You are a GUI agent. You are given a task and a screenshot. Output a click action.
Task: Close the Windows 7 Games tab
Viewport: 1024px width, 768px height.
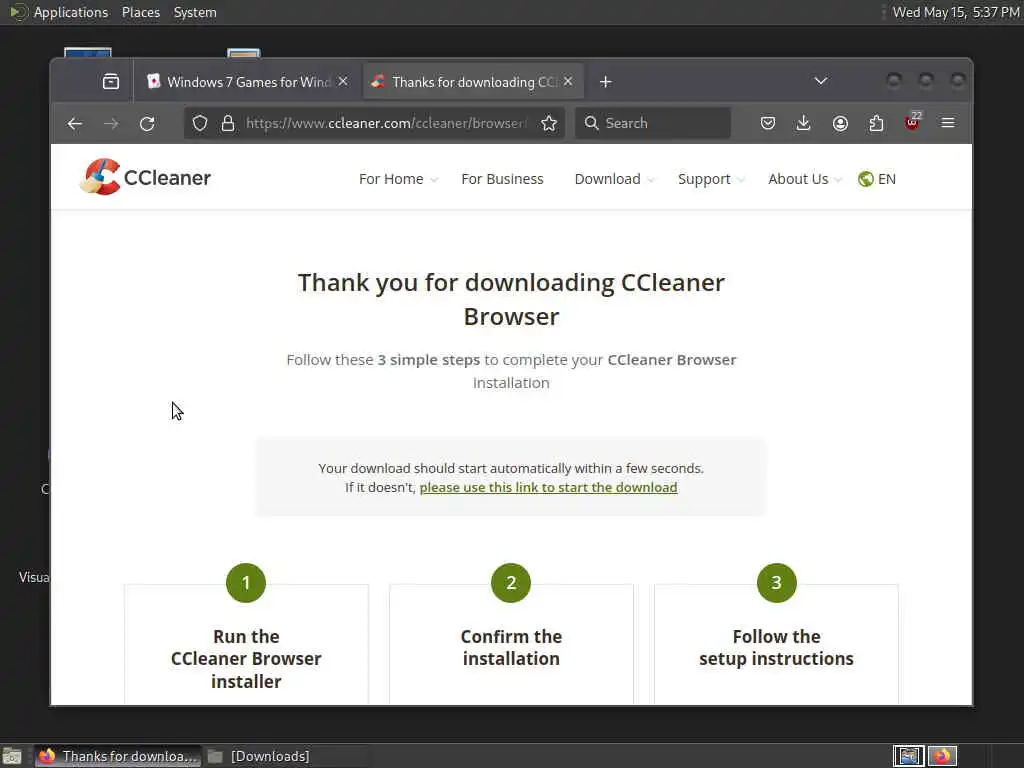[x=344, y=81]
